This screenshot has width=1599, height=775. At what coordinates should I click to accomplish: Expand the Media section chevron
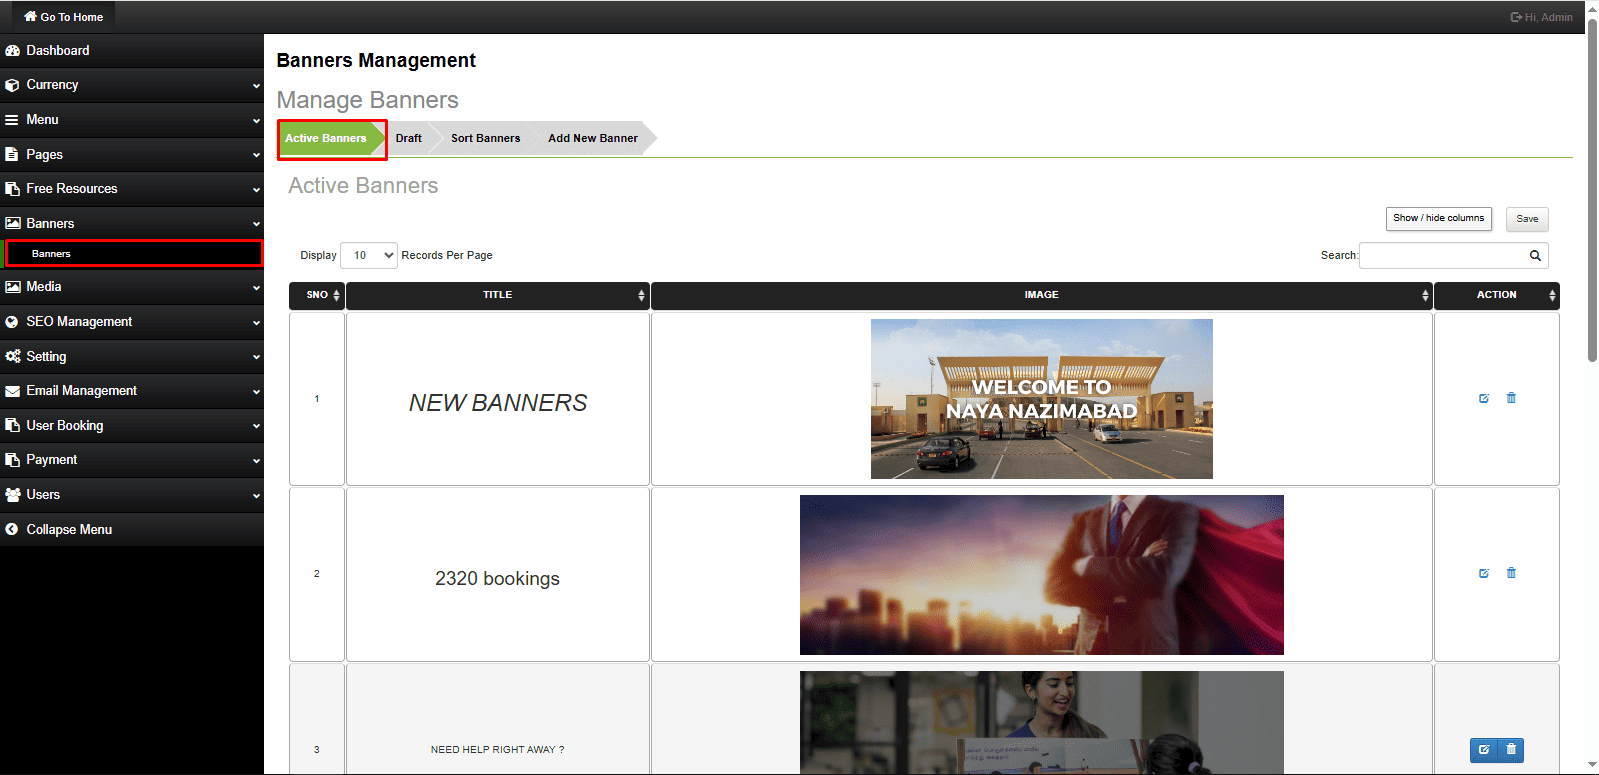[256, 288]
